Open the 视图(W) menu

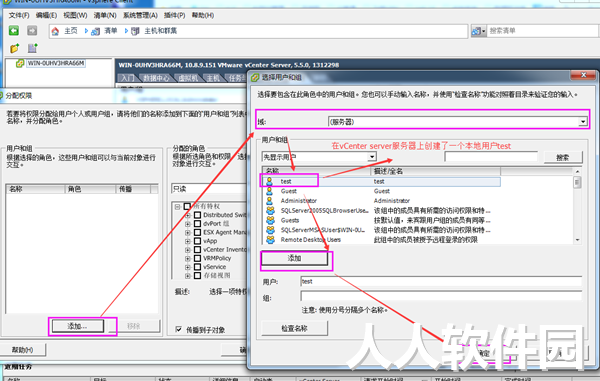(x=75, y=15)
